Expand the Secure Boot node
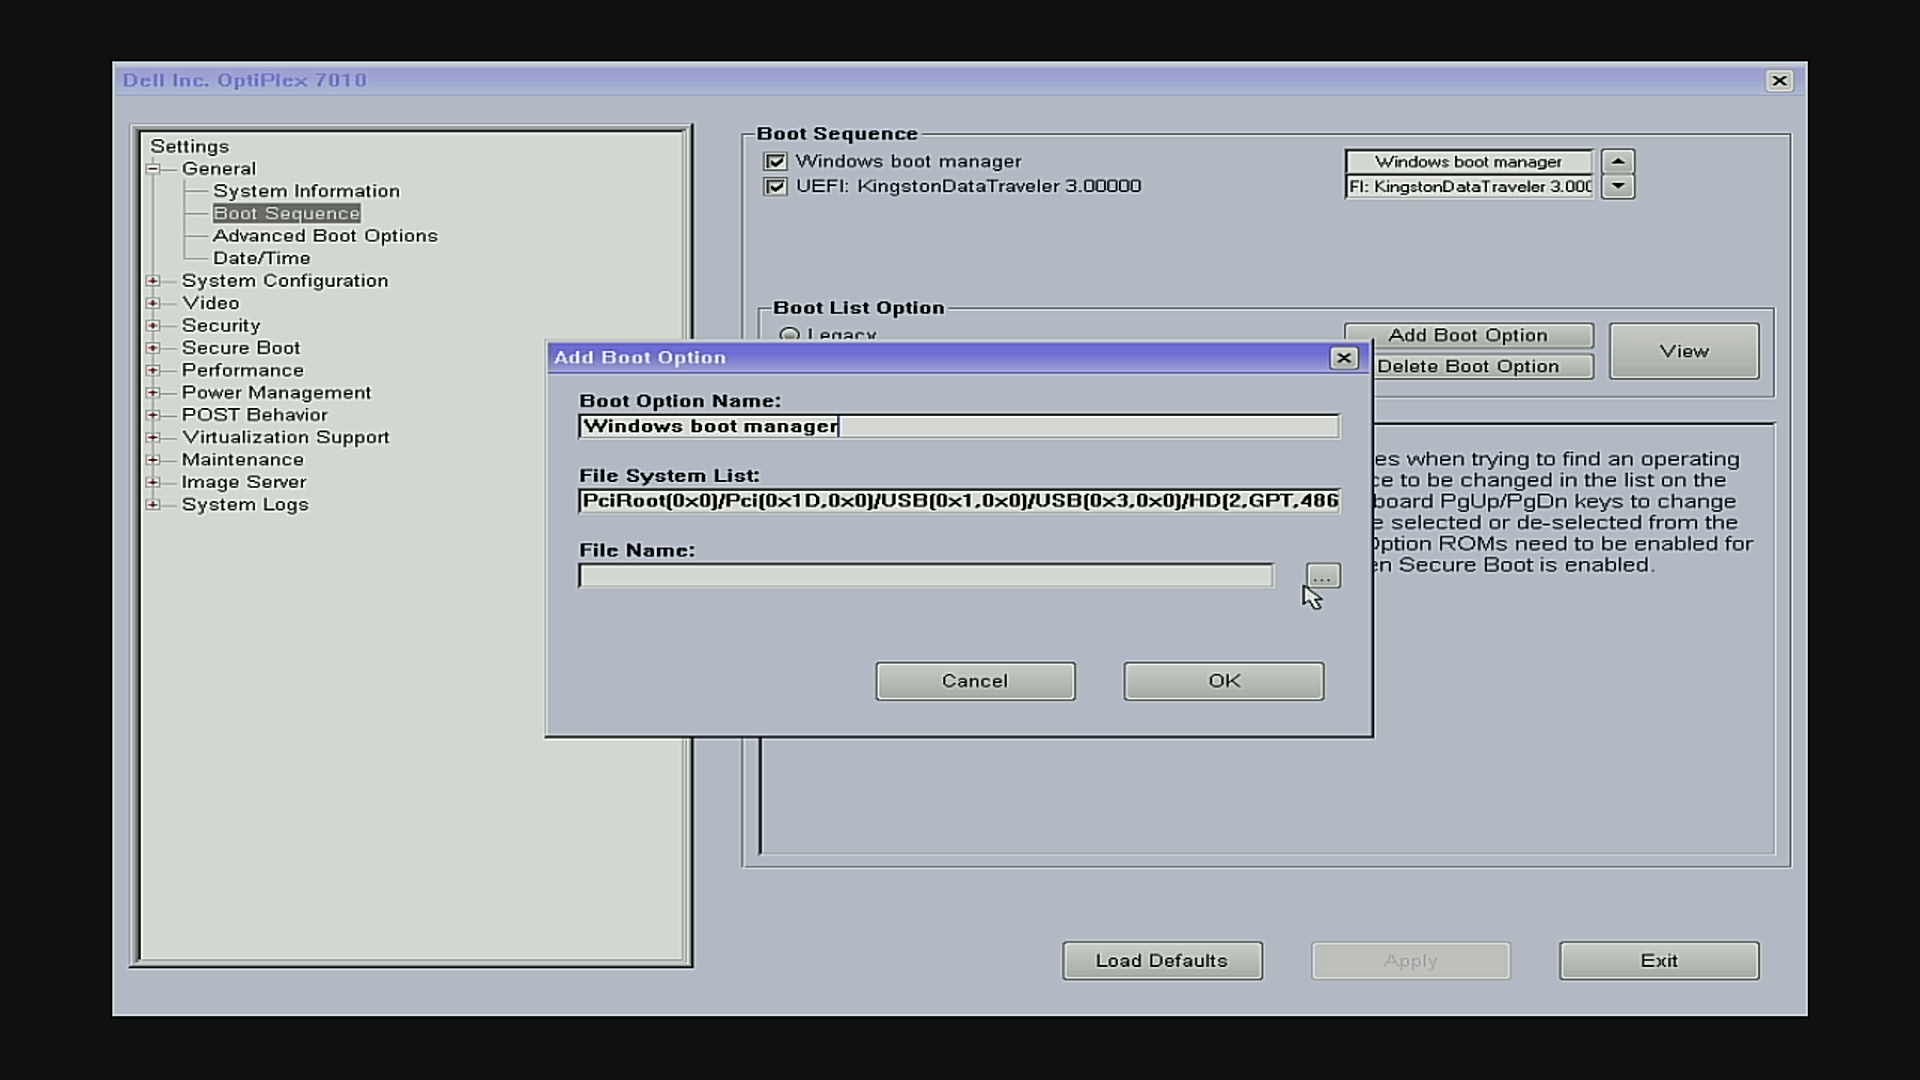 [153, 348]
